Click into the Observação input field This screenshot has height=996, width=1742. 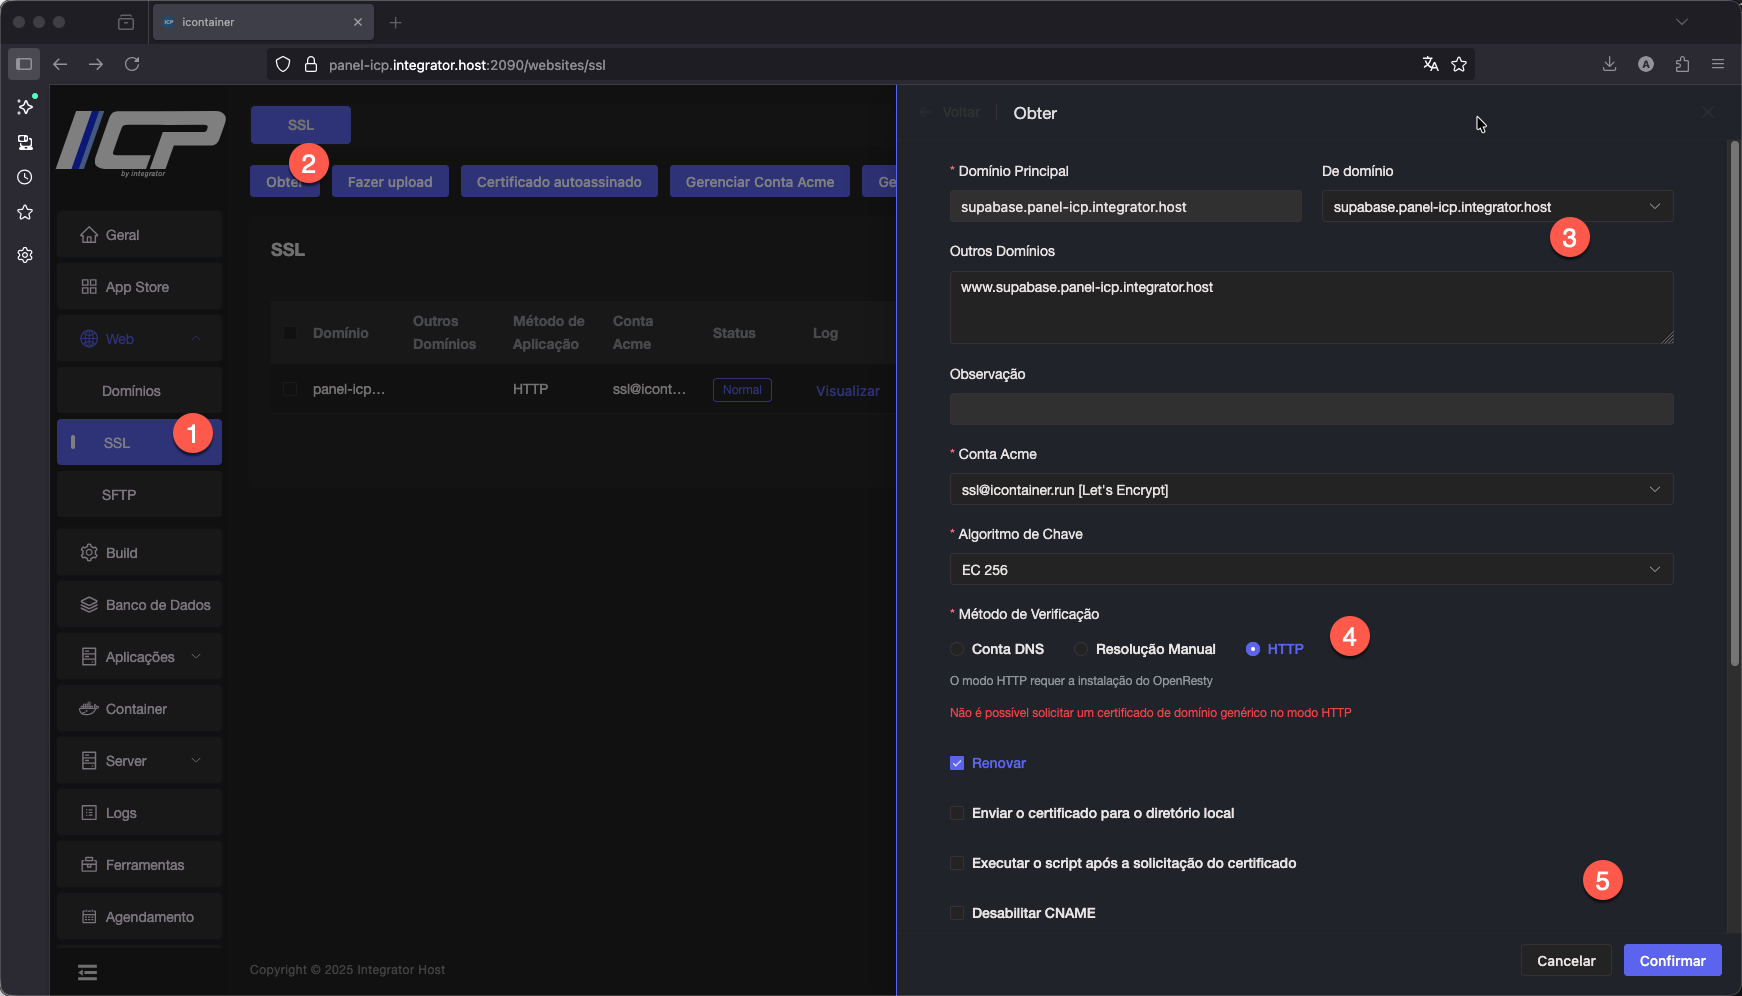point(1310,409)
